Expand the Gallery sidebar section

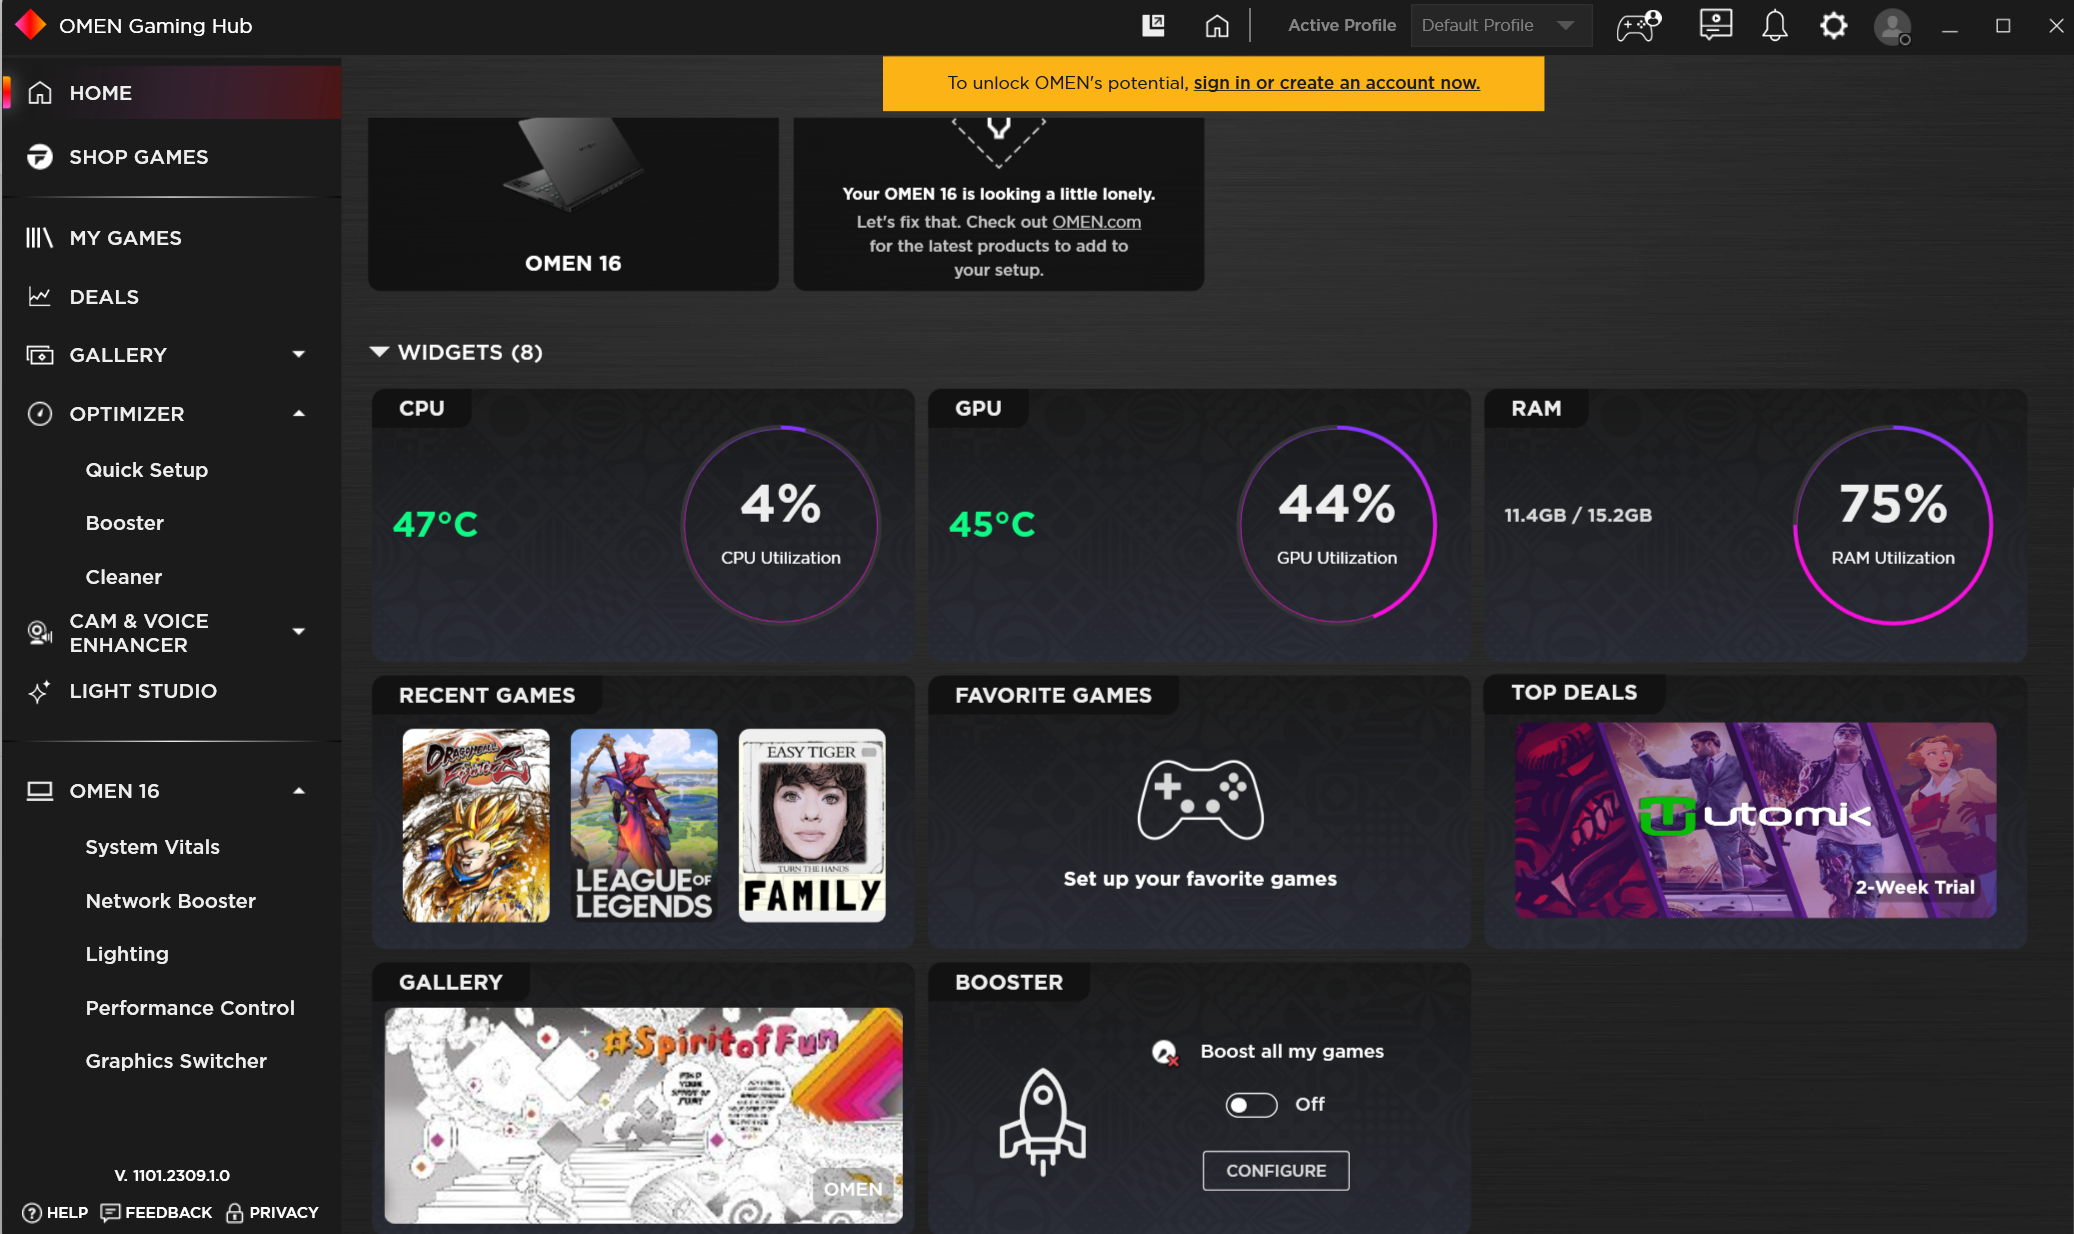point(298,354)
